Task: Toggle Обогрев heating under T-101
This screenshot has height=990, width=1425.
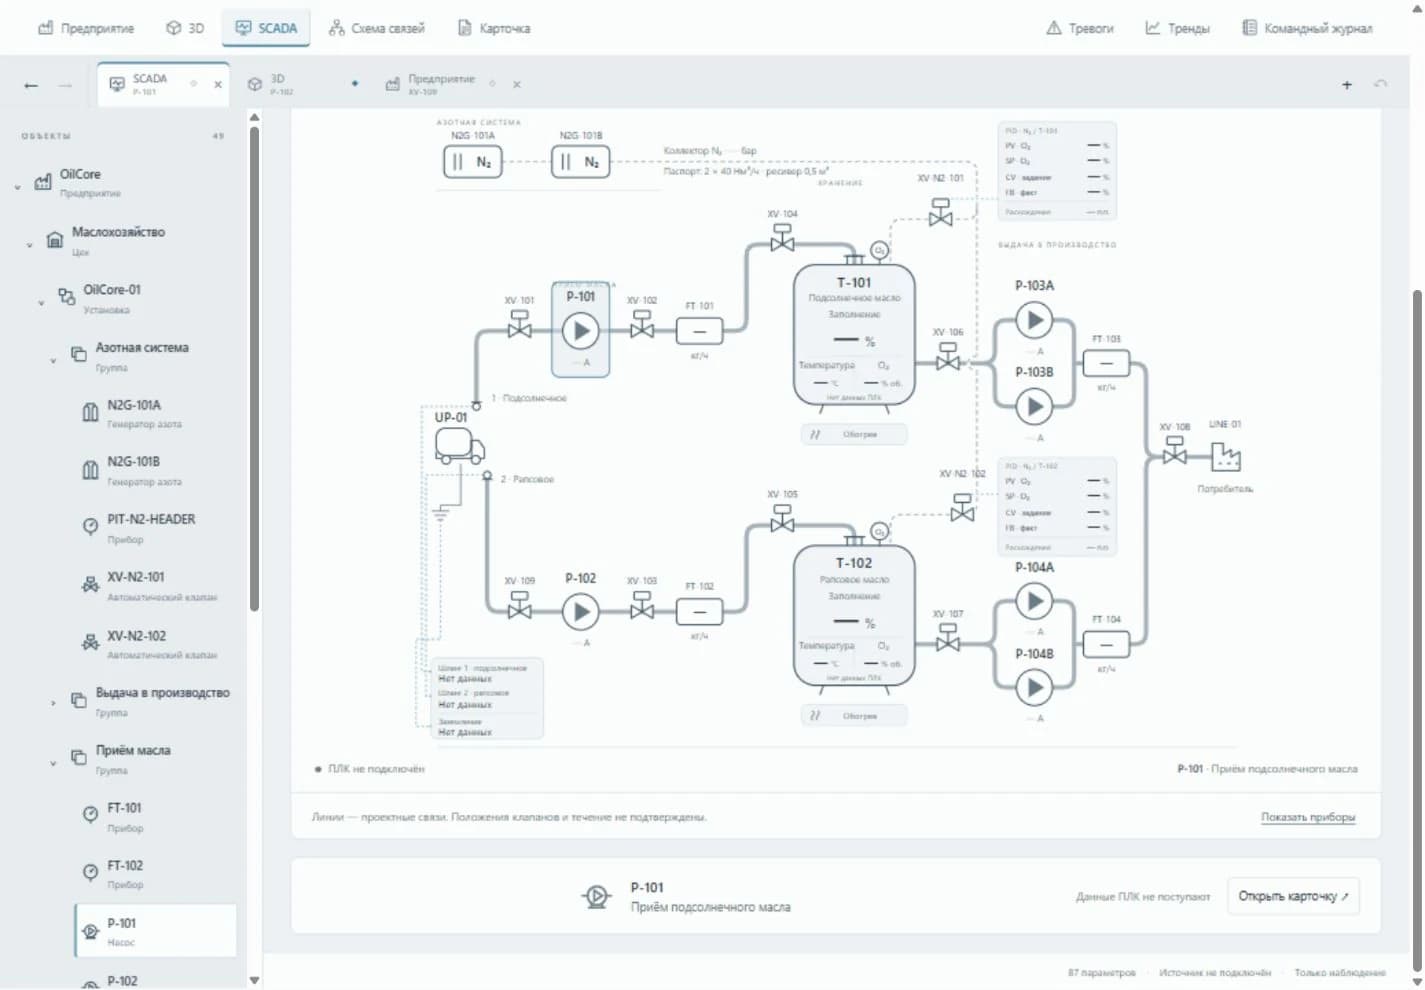Action: 854,435
